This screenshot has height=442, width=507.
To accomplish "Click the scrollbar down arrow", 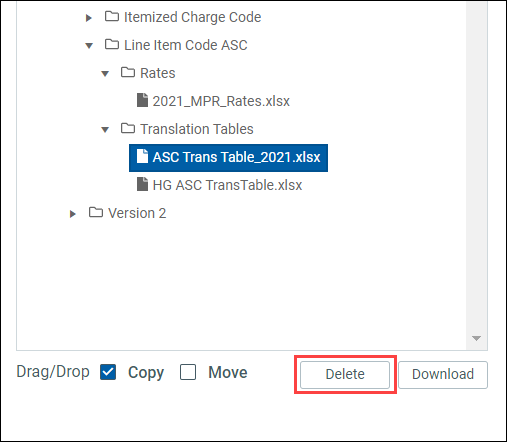I will (x=476, y=338).
